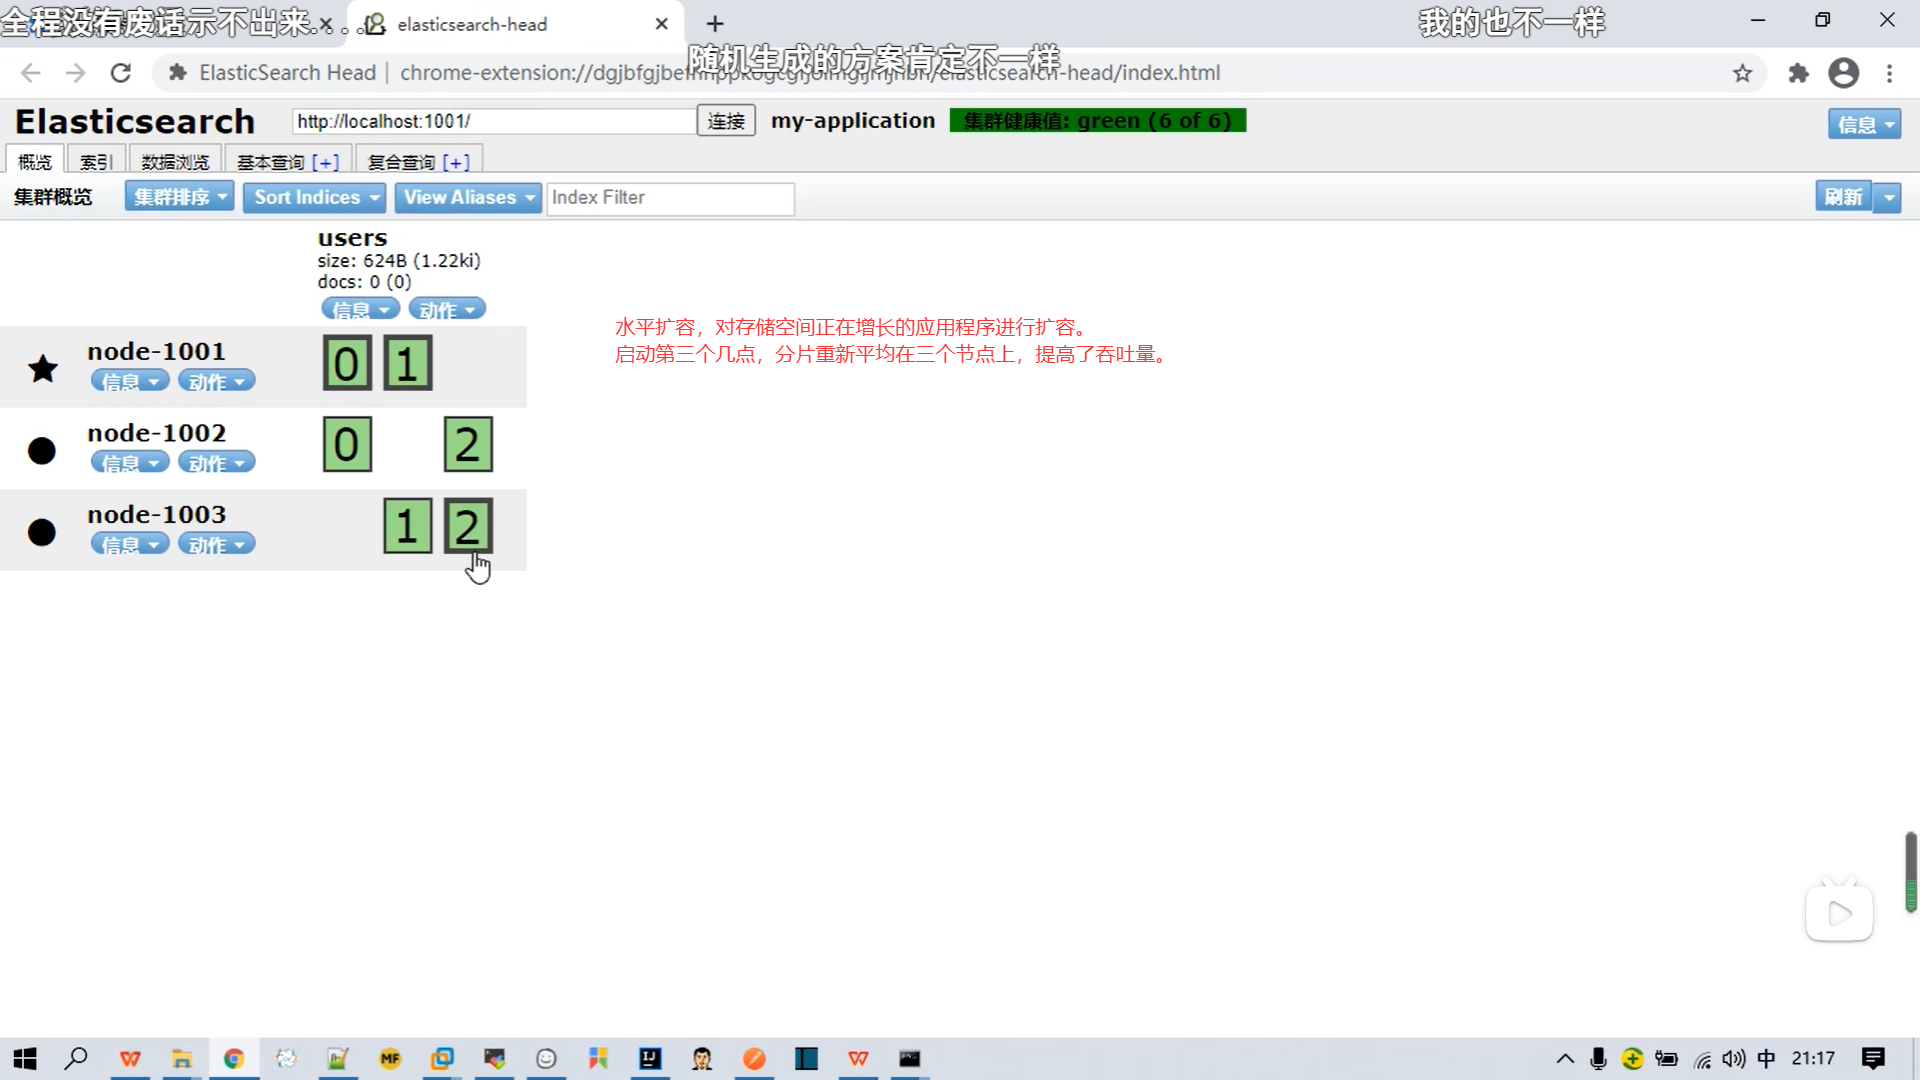Screen dimensions: 1920x1080
Task: Focus the Index Filter field
Action: (x=670, y=198)
